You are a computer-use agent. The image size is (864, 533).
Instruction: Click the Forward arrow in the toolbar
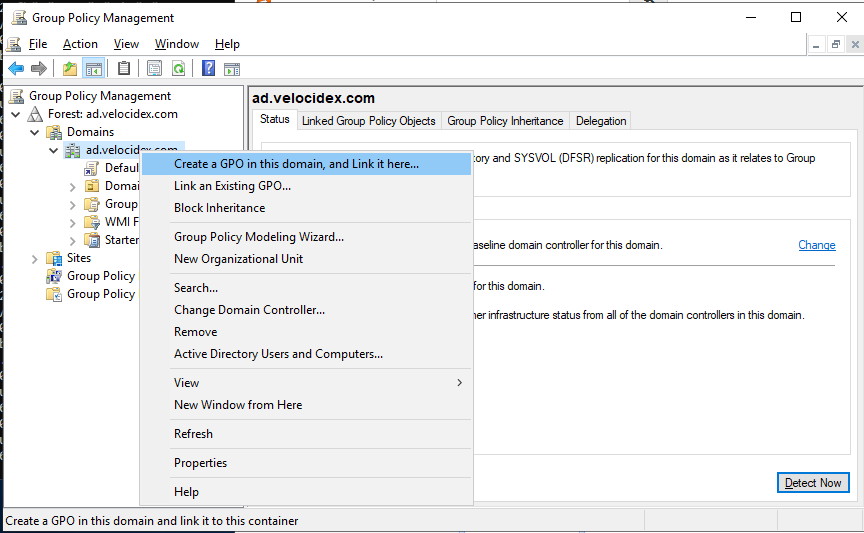[39, 68]
